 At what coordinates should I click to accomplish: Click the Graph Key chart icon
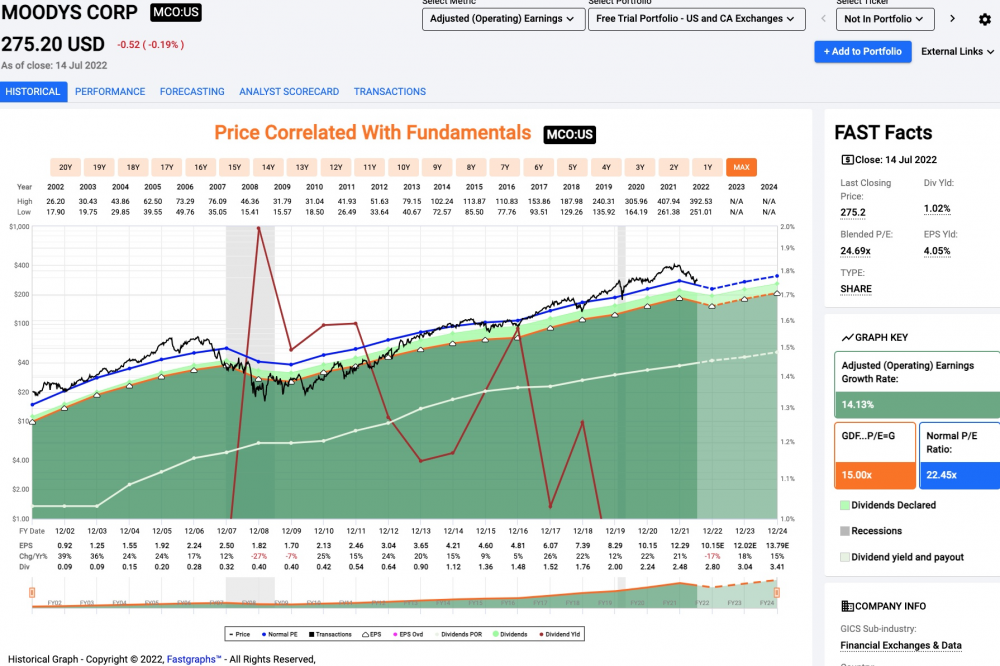[848, 337]
